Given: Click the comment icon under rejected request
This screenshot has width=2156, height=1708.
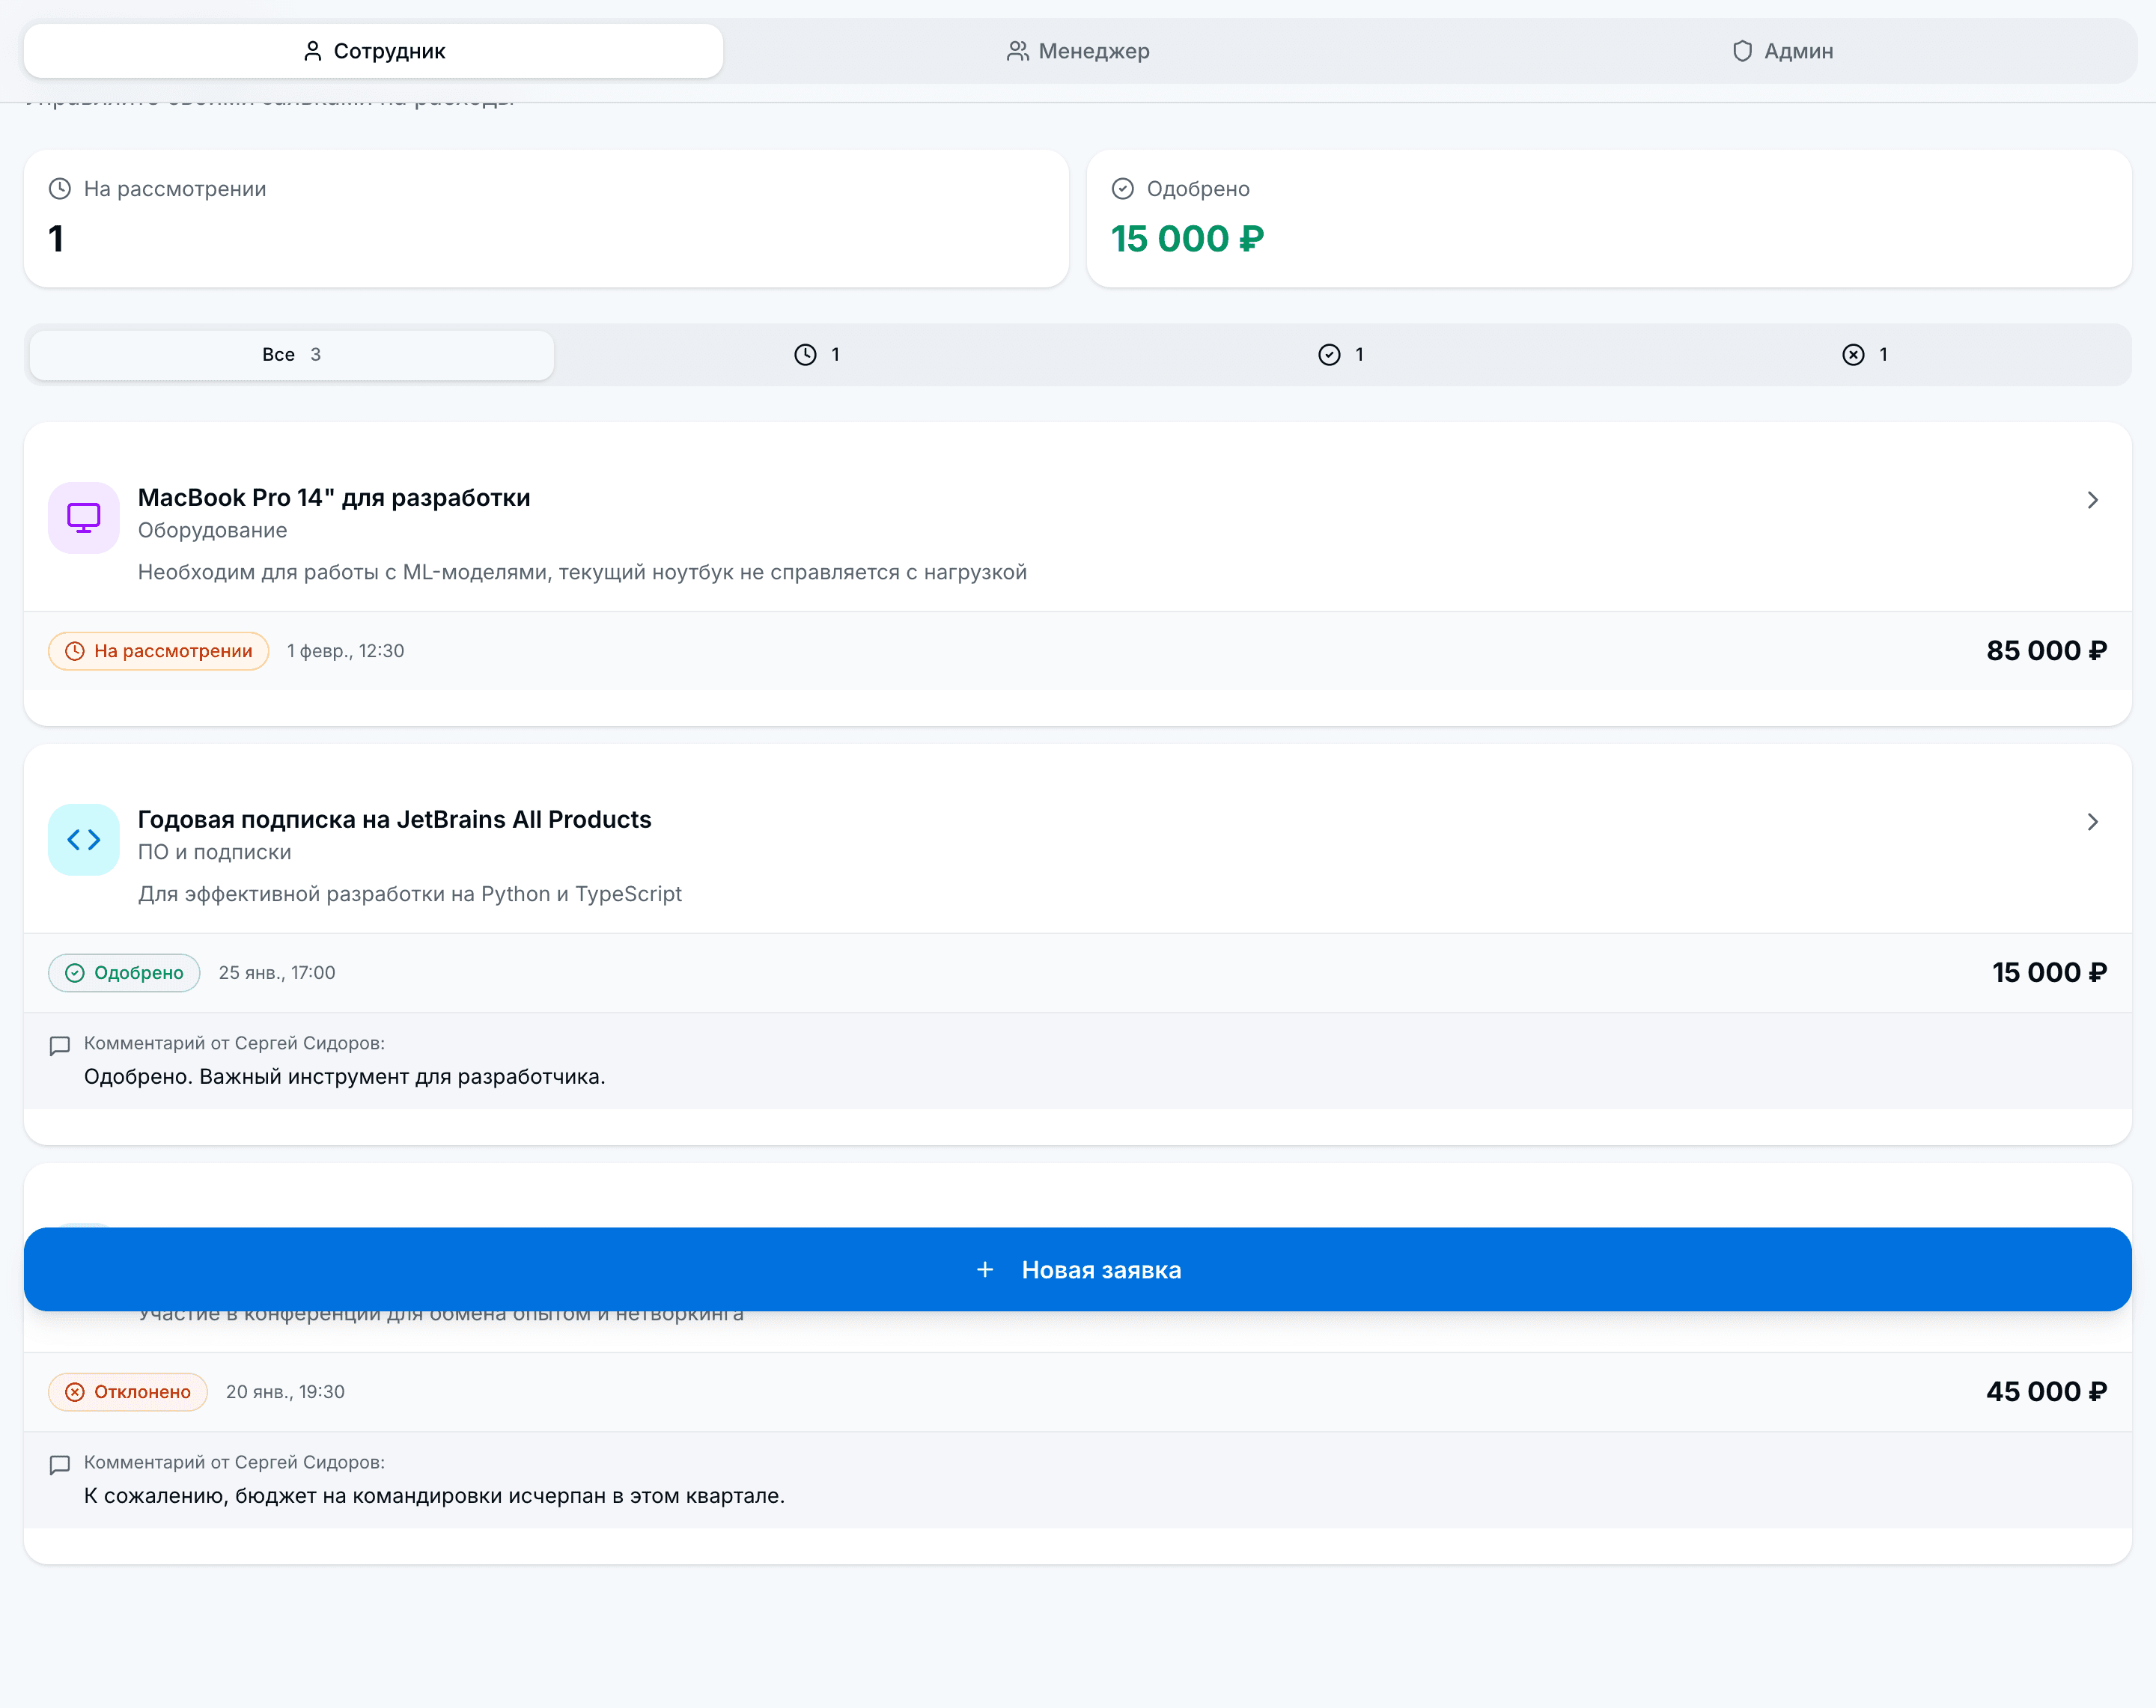Looking at the screenshot, I should click(x=60, y=1465).
